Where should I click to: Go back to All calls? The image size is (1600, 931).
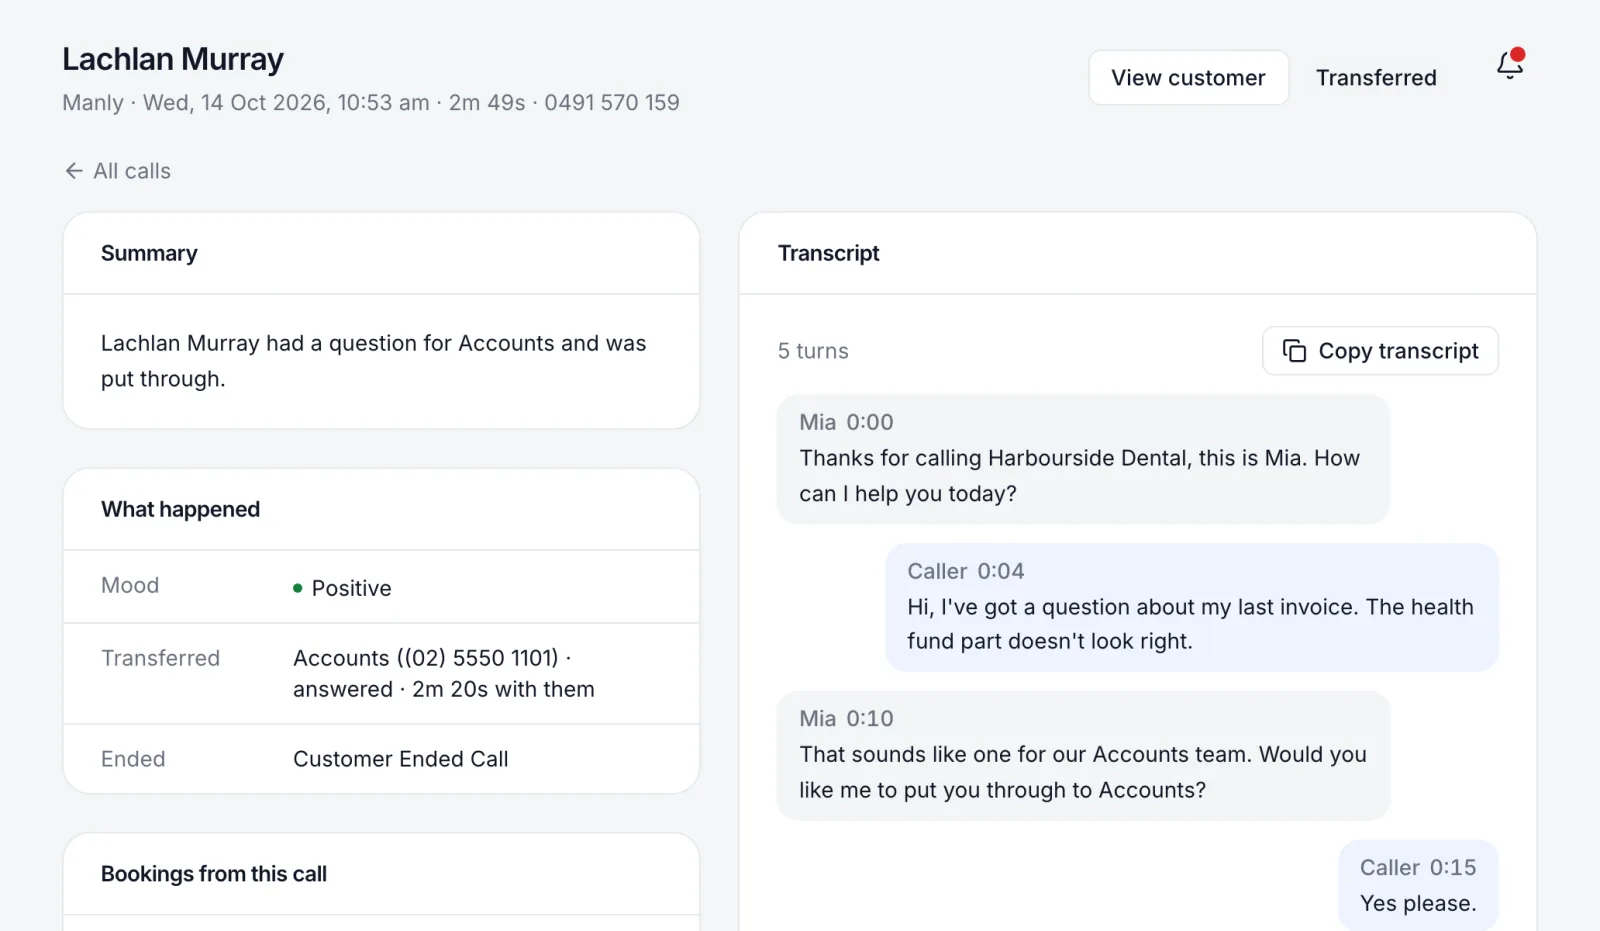pos(118,171)
